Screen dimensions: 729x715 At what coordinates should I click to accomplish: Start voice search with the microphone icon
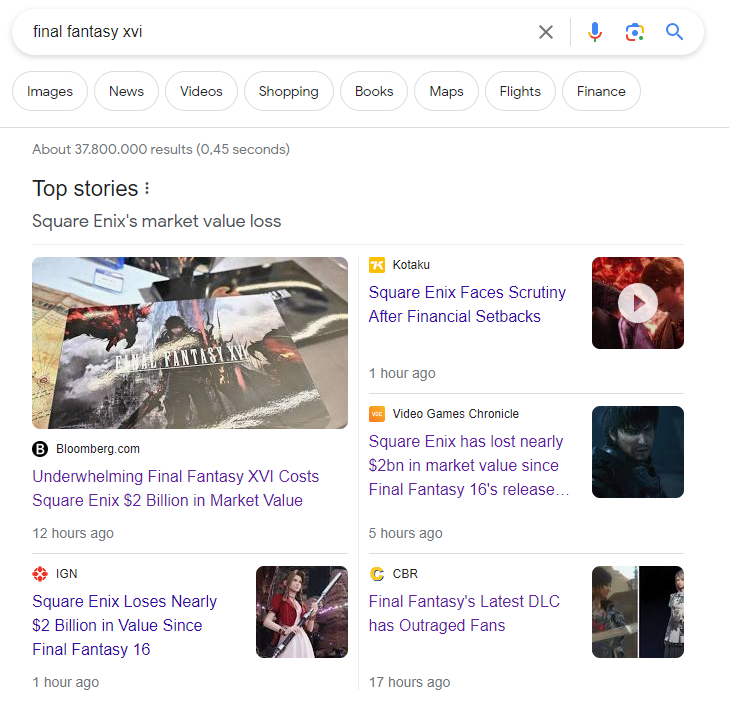click(x=595, y=32)
